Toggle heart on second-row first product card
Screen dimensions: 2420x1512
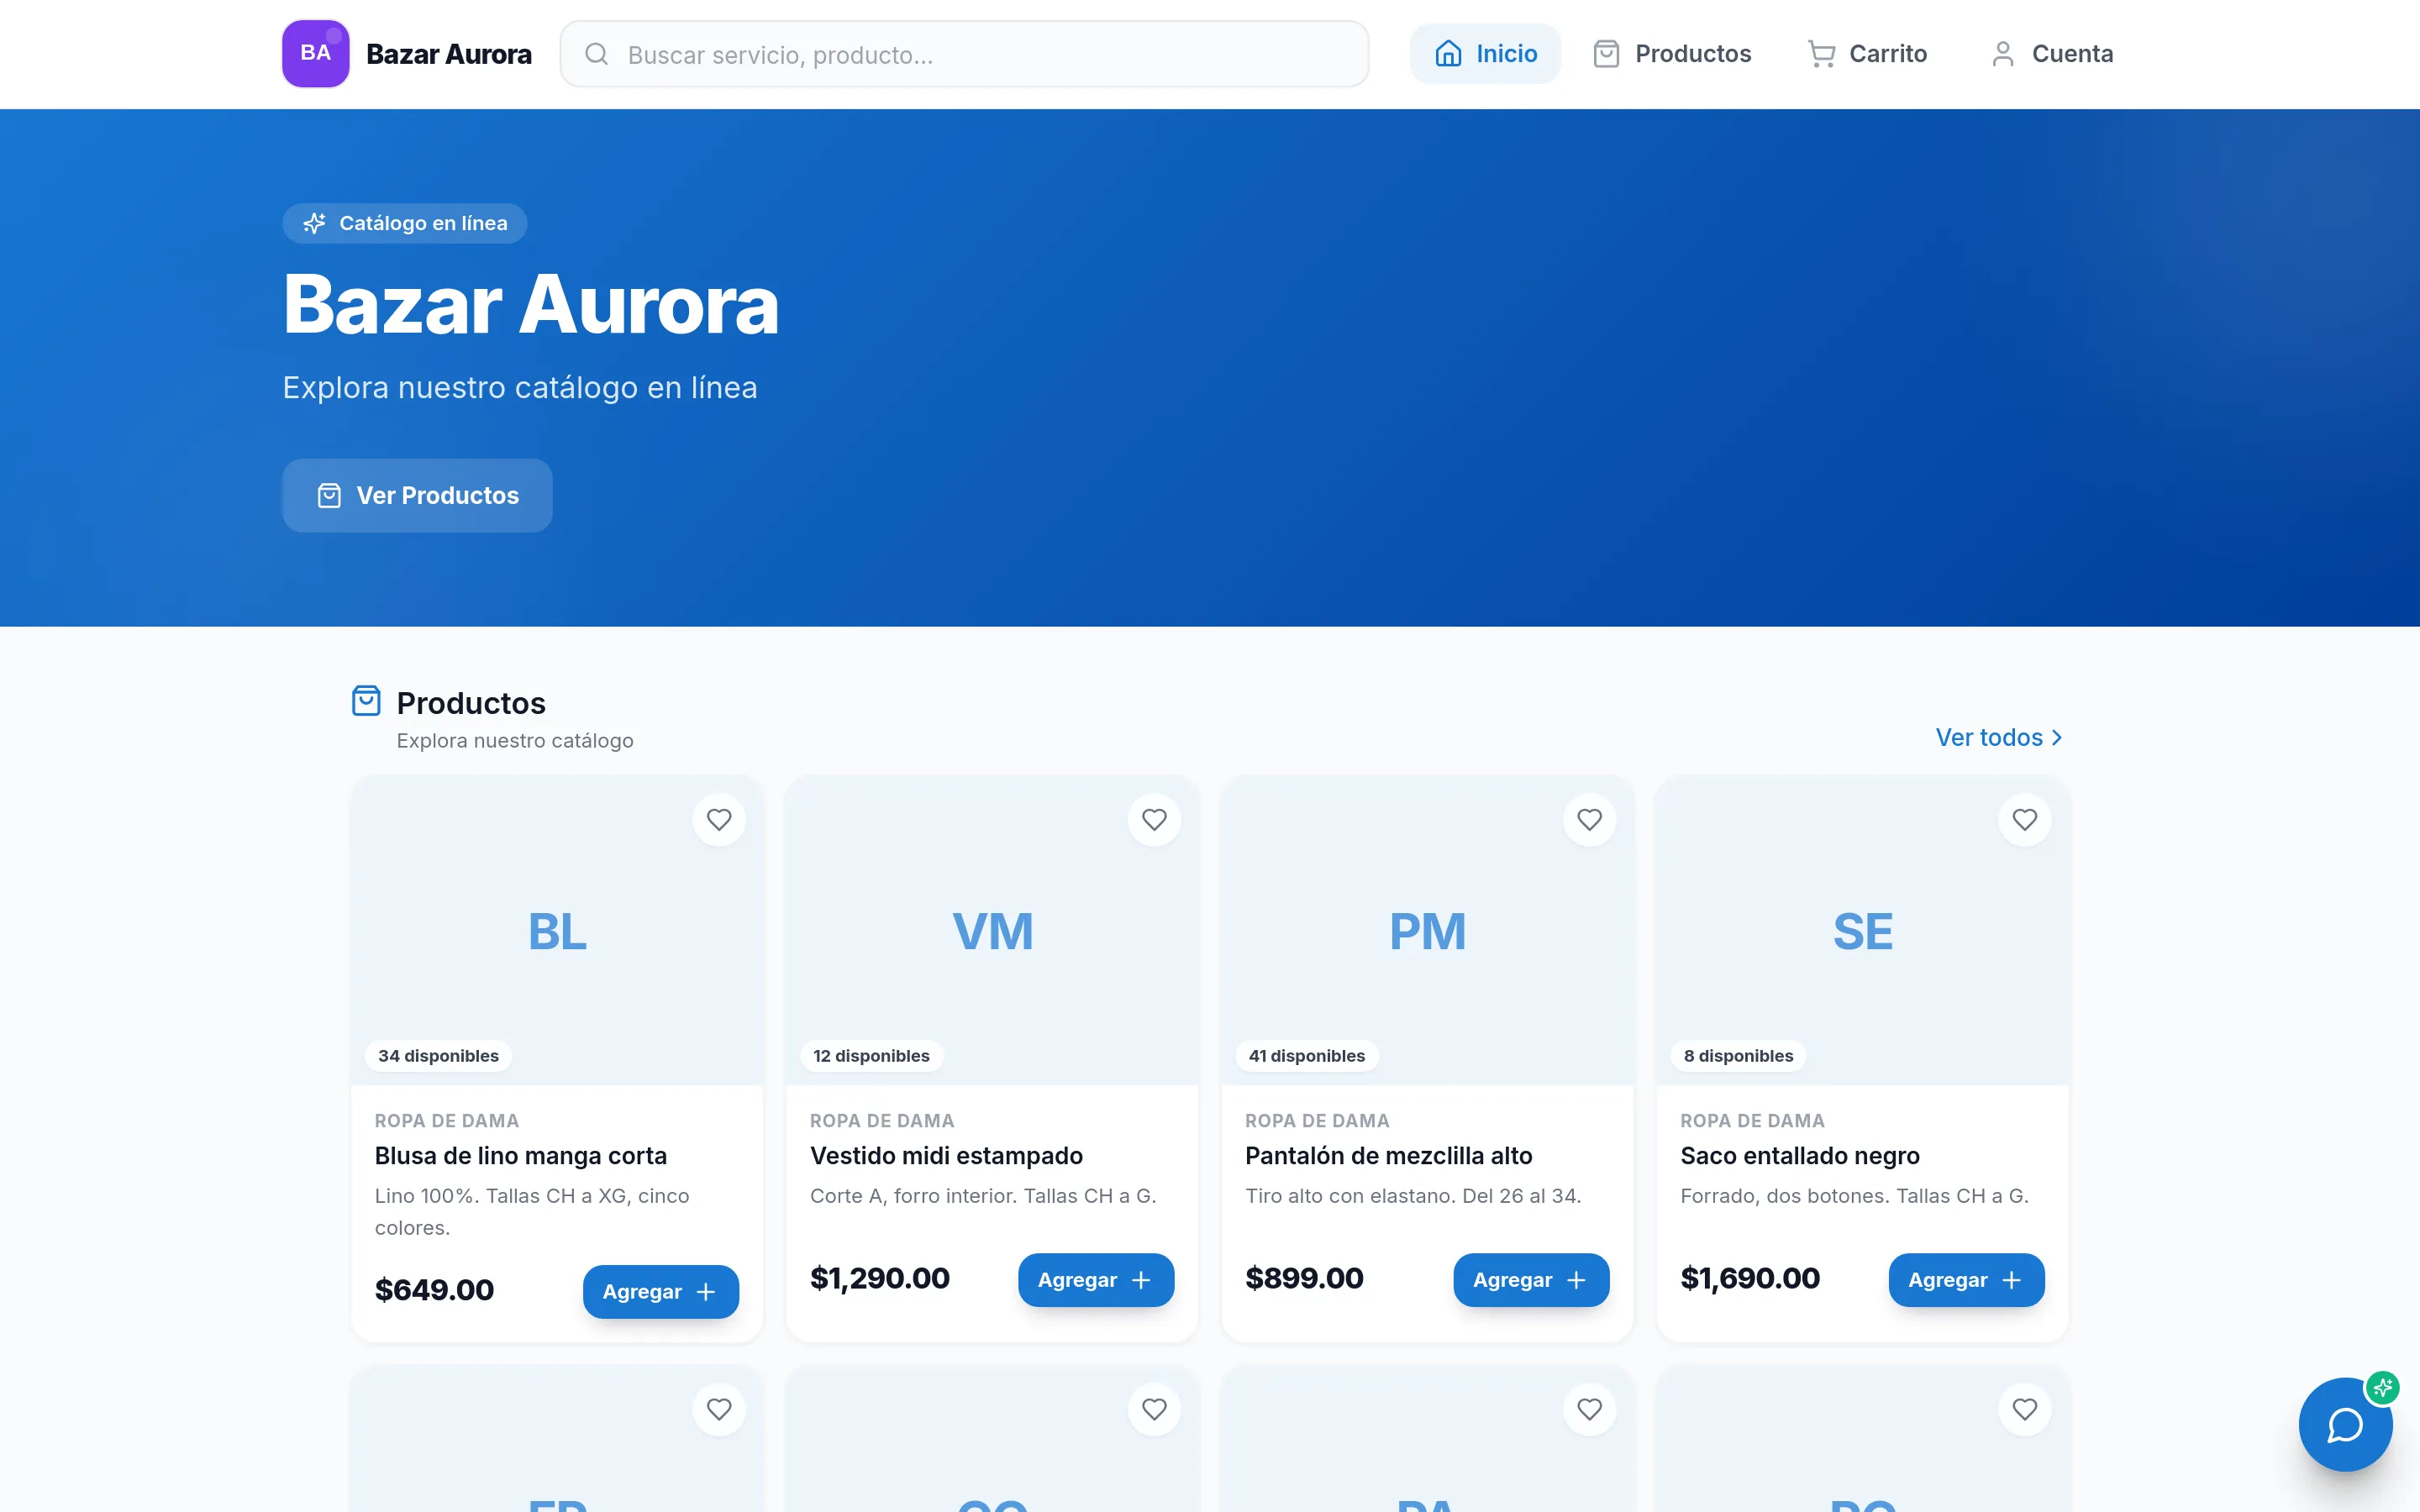[719, 1410]
